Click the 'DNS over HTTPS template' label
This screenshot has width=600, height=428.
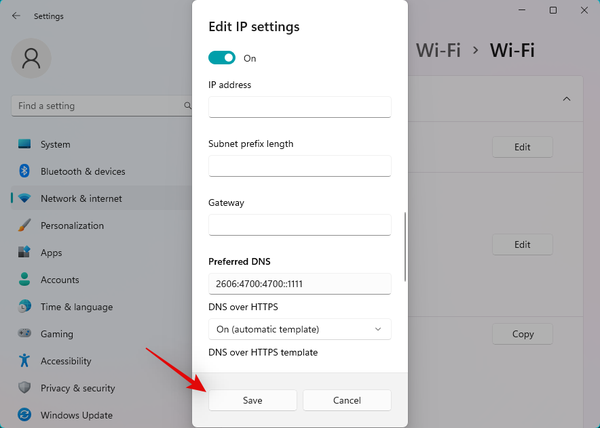click(263, 352)
